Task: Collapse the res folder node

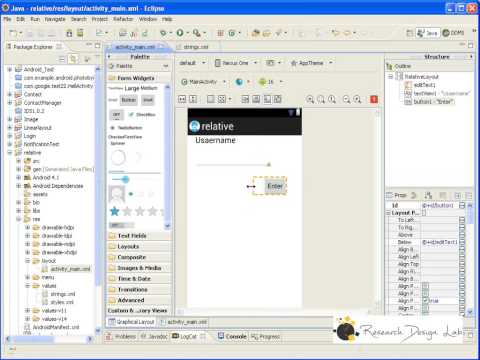Action: 19,219
